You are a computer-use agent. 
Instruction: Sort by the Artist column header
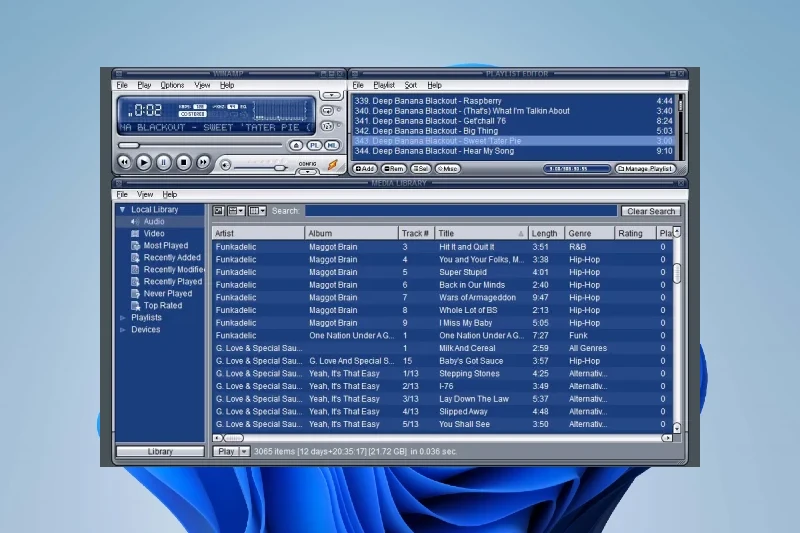[258, 233]
